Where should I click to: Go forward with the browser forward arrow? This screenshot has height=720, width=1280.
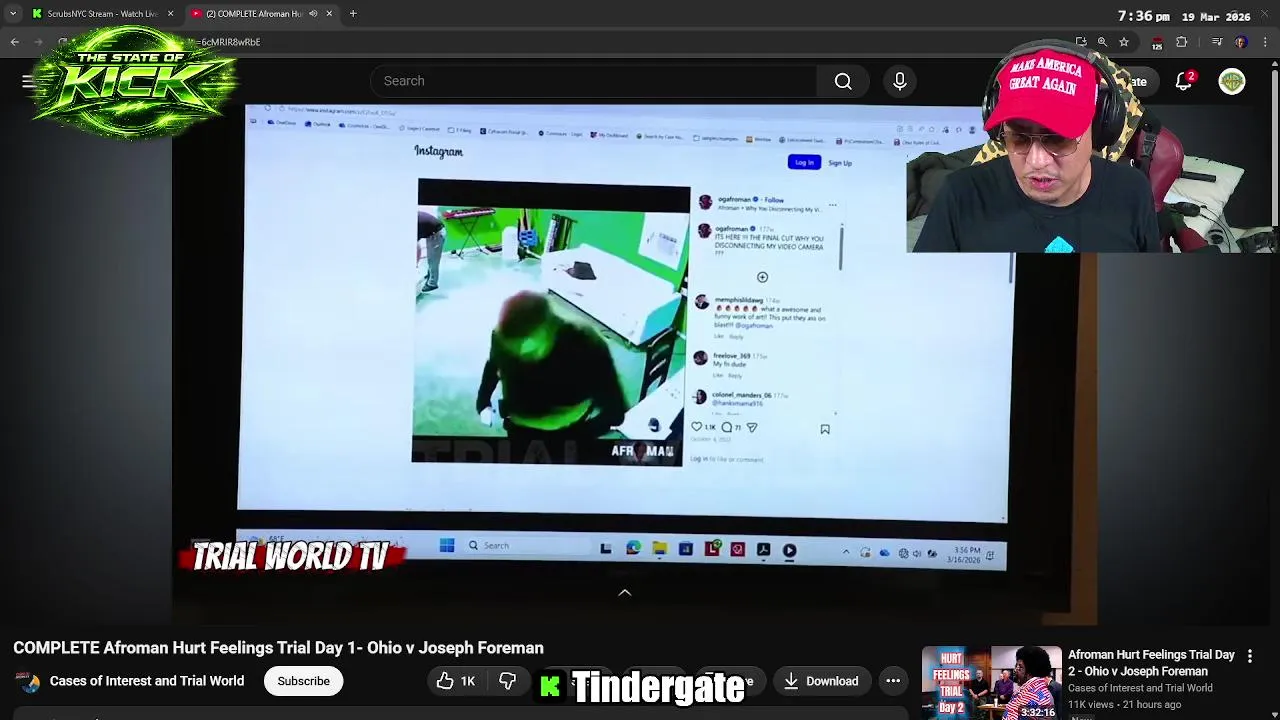[38, 42]
